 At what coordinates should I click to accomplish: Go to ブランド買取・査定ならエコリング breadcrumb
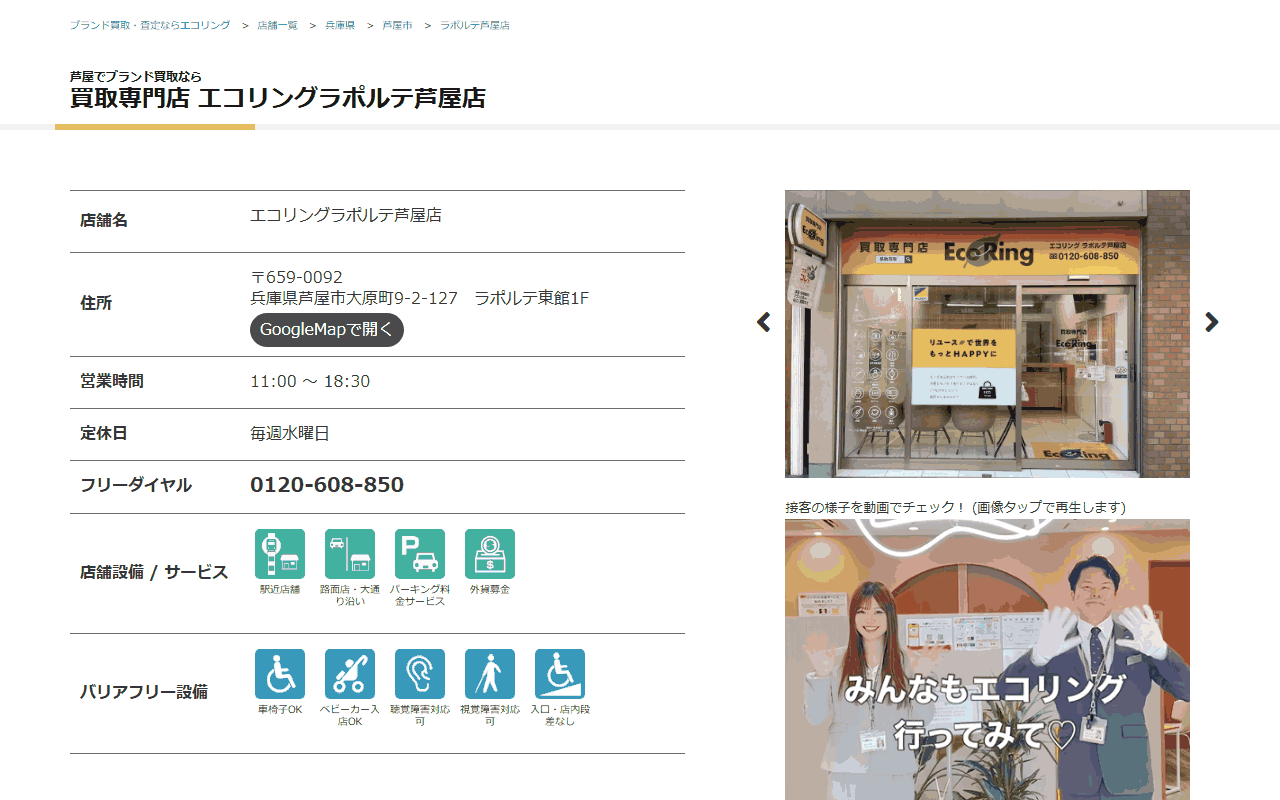click(150, 25)
